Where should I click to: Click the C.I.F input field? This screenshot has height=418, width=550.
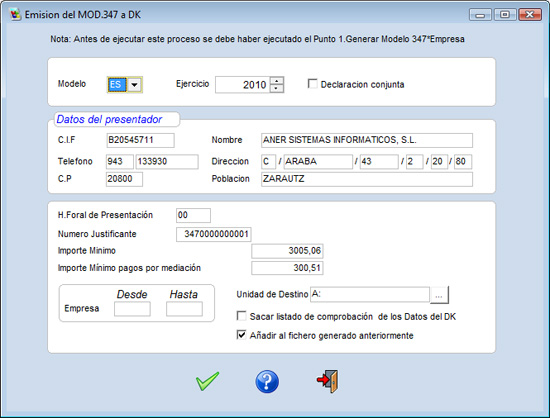[x=140, y=140]
